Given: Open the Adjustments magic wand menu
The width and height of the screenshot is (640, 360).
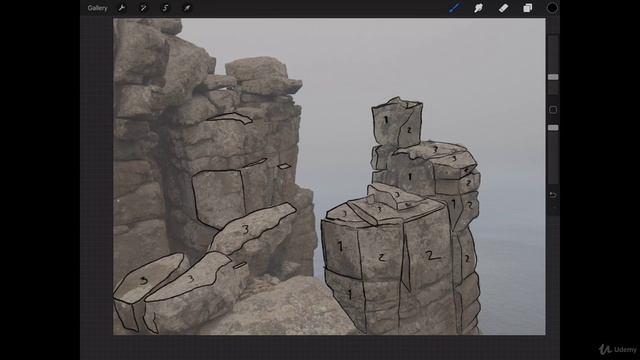Looking at the screenshot, I should tap(143, 8).
